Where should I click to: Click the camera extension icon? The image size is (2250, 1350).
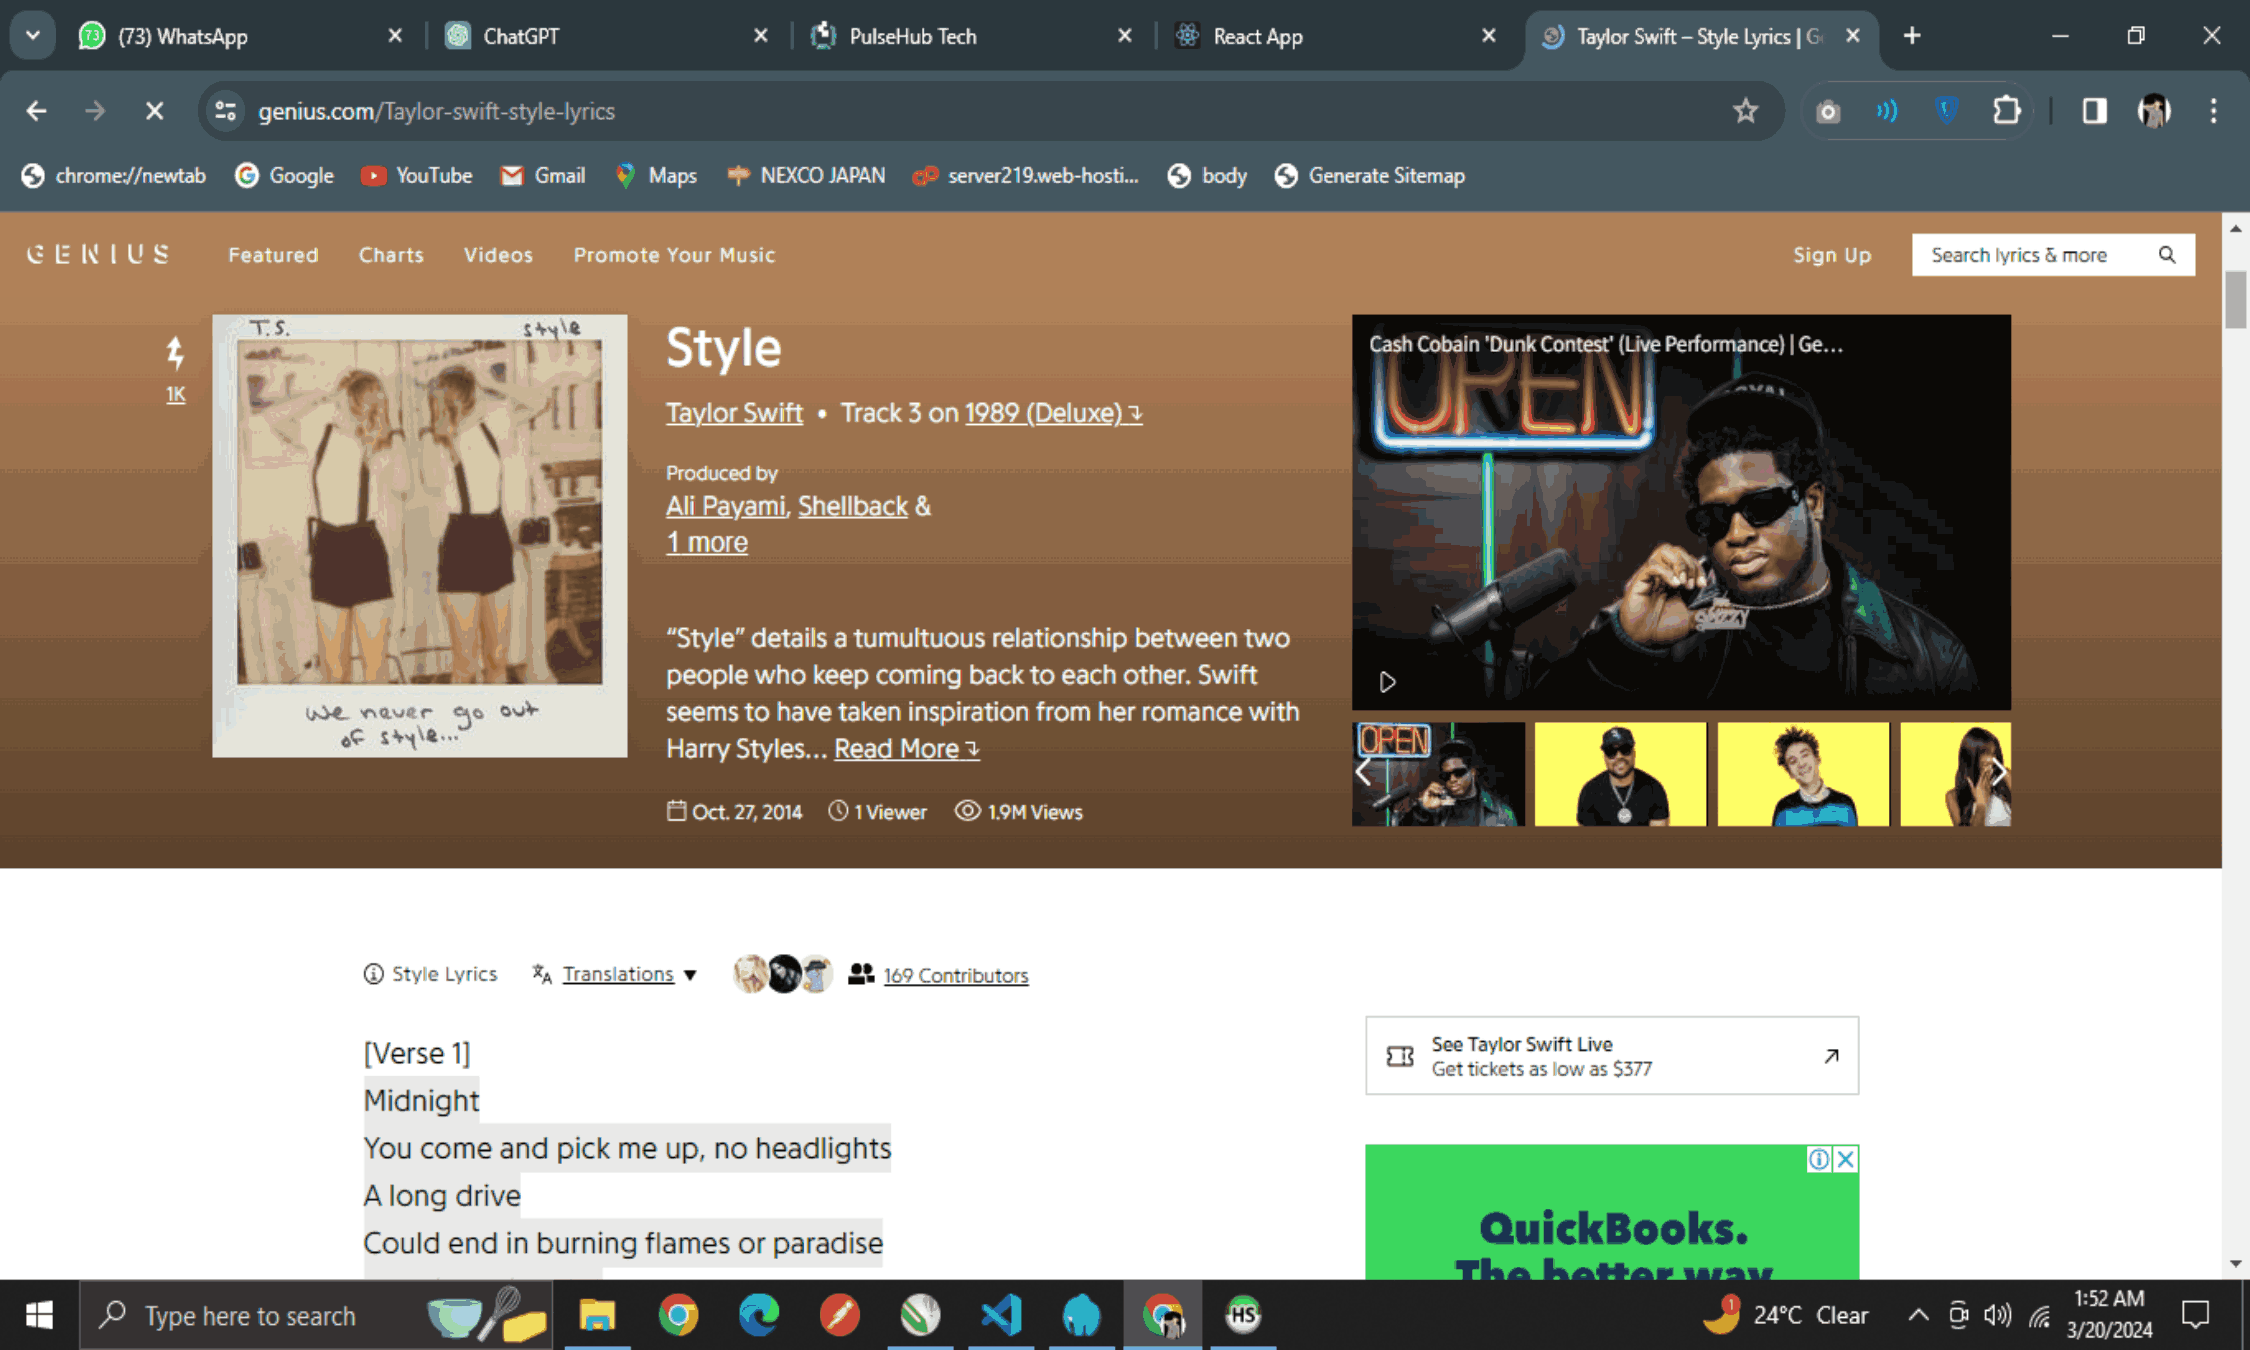point(1827,111)
